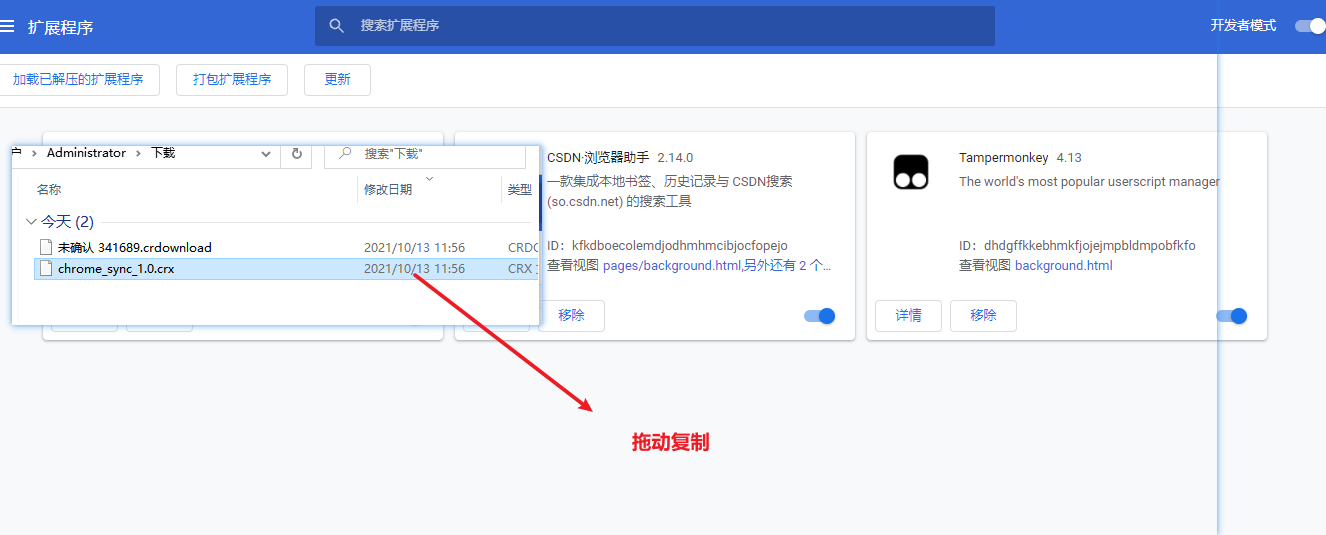Click 移除 on the CSDN·浏览器助手 card
This screenshot has width=1326, height=535.
click(572, 316)
